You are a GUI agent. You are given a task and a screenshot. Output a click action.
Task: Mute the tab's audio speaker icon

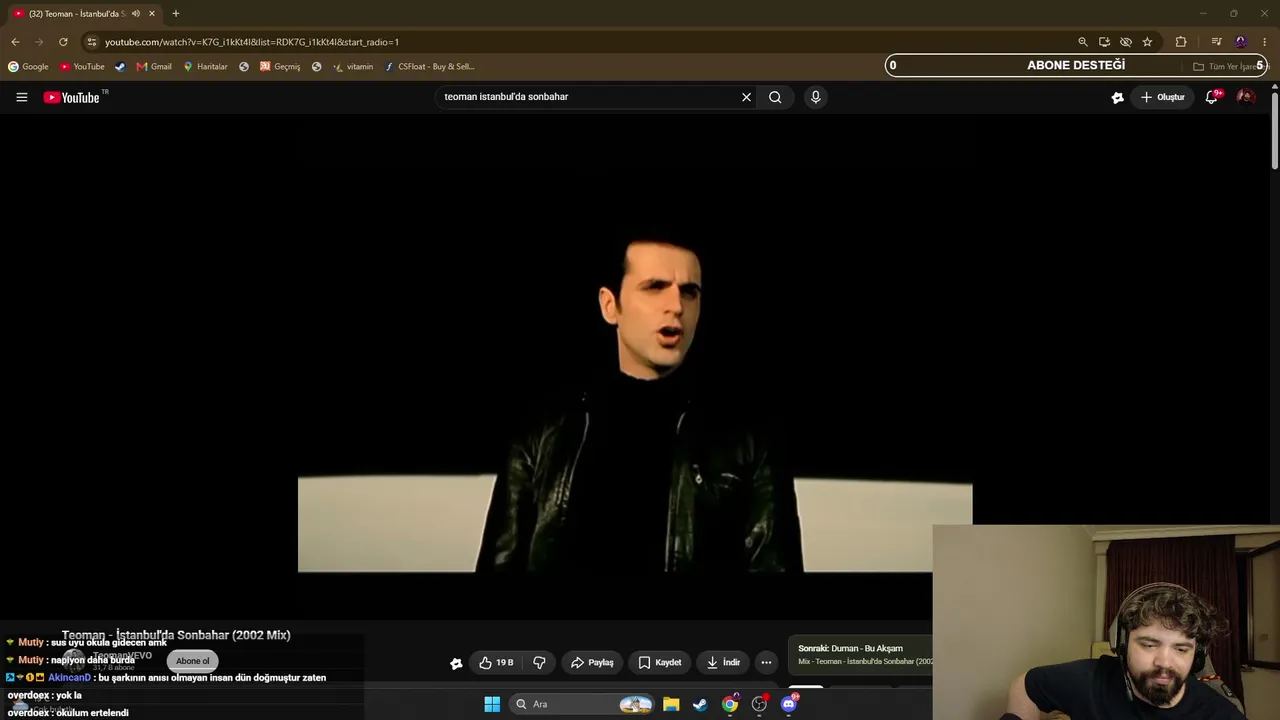click(x=135, y=14)
